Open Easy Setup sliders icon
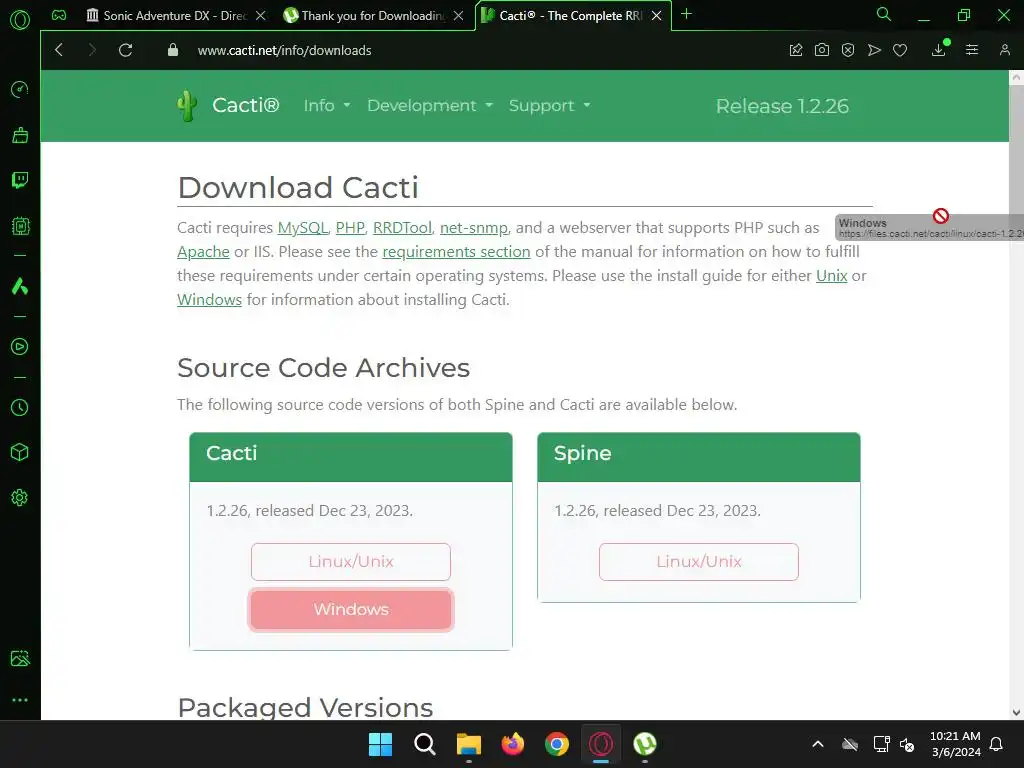The height and width of the screenshot is (768, 1024). click(x=972, y=50)
